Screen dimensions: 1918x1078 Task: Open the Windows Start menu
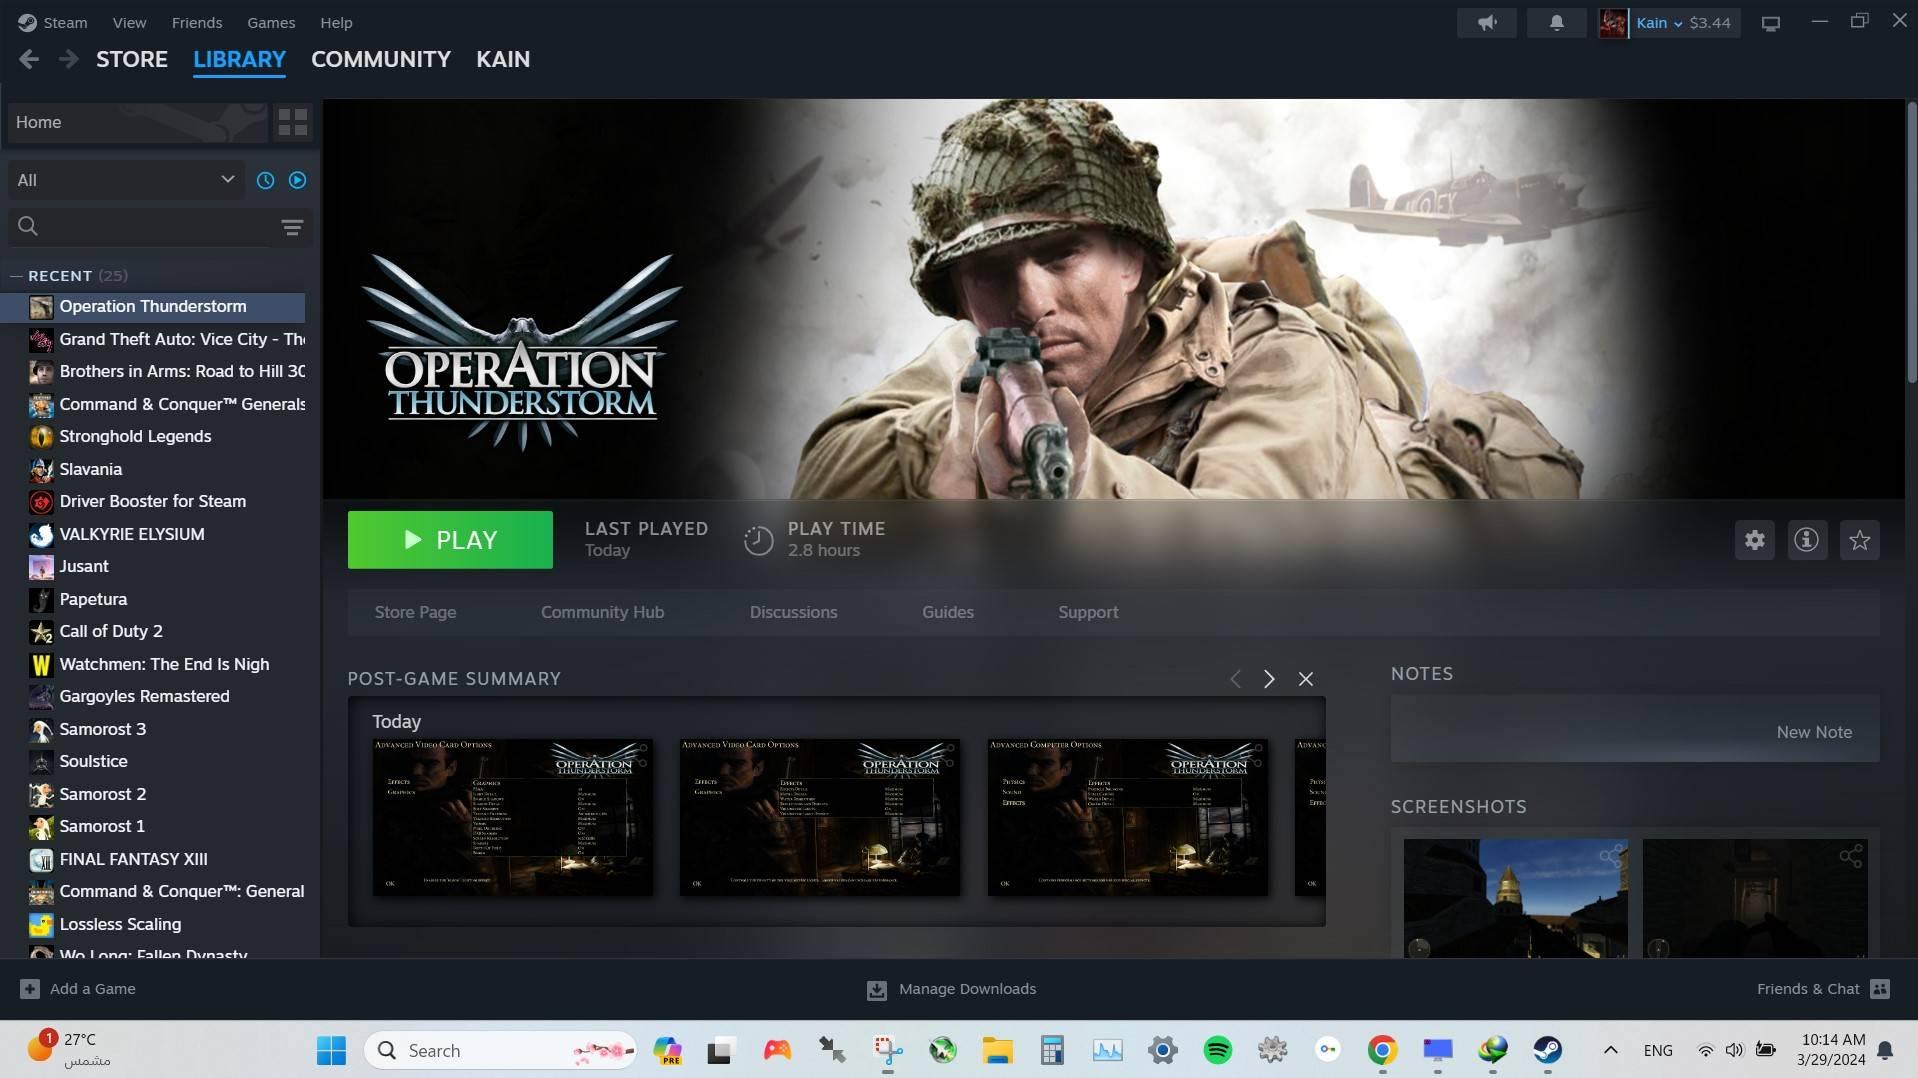331,1050
